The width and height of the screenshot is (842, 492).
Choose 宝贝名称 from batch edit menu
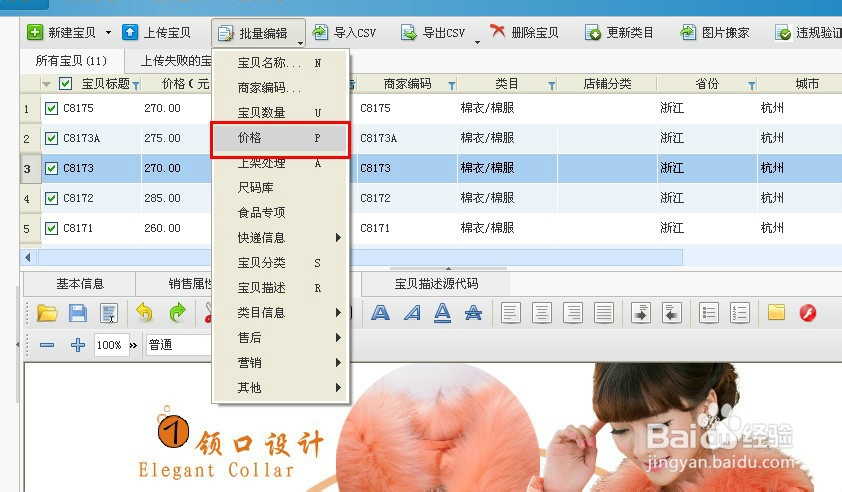pos(281,63)
